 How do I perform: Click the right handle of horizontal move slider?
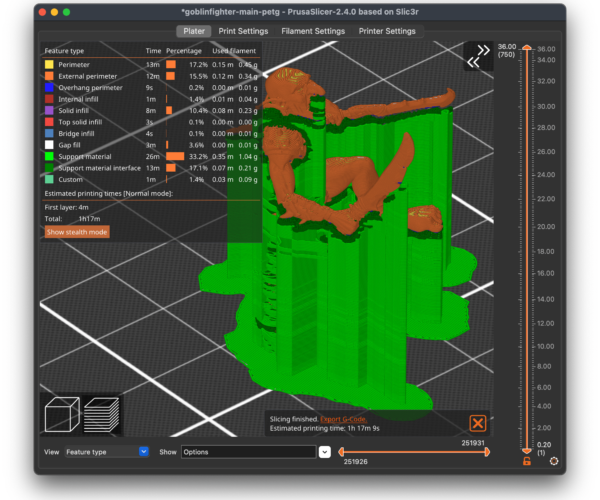487,452
